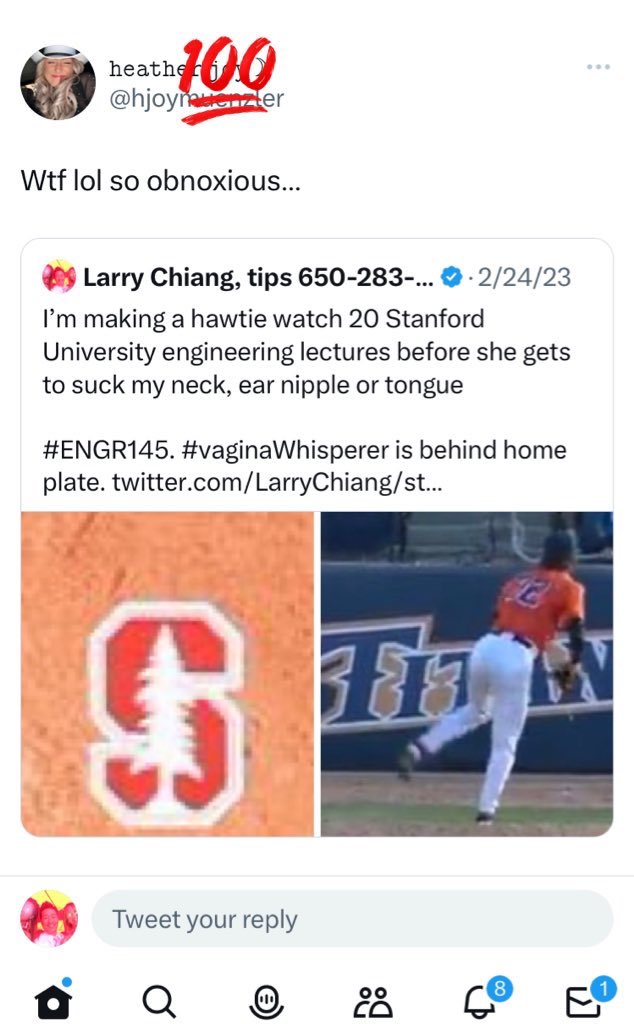
Task: Open Spaces microphone icon in bottom bar
Action: click(265, 1001)
